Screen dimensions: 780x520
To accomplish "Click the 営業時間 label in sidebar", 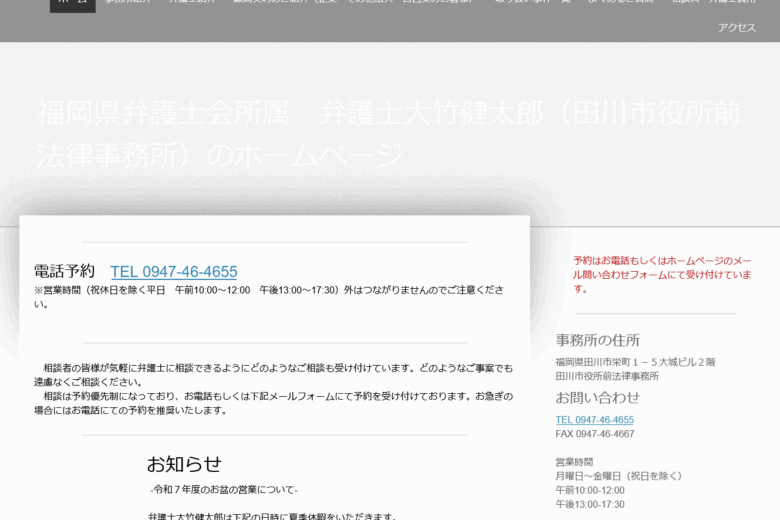I will click(574, 462).
